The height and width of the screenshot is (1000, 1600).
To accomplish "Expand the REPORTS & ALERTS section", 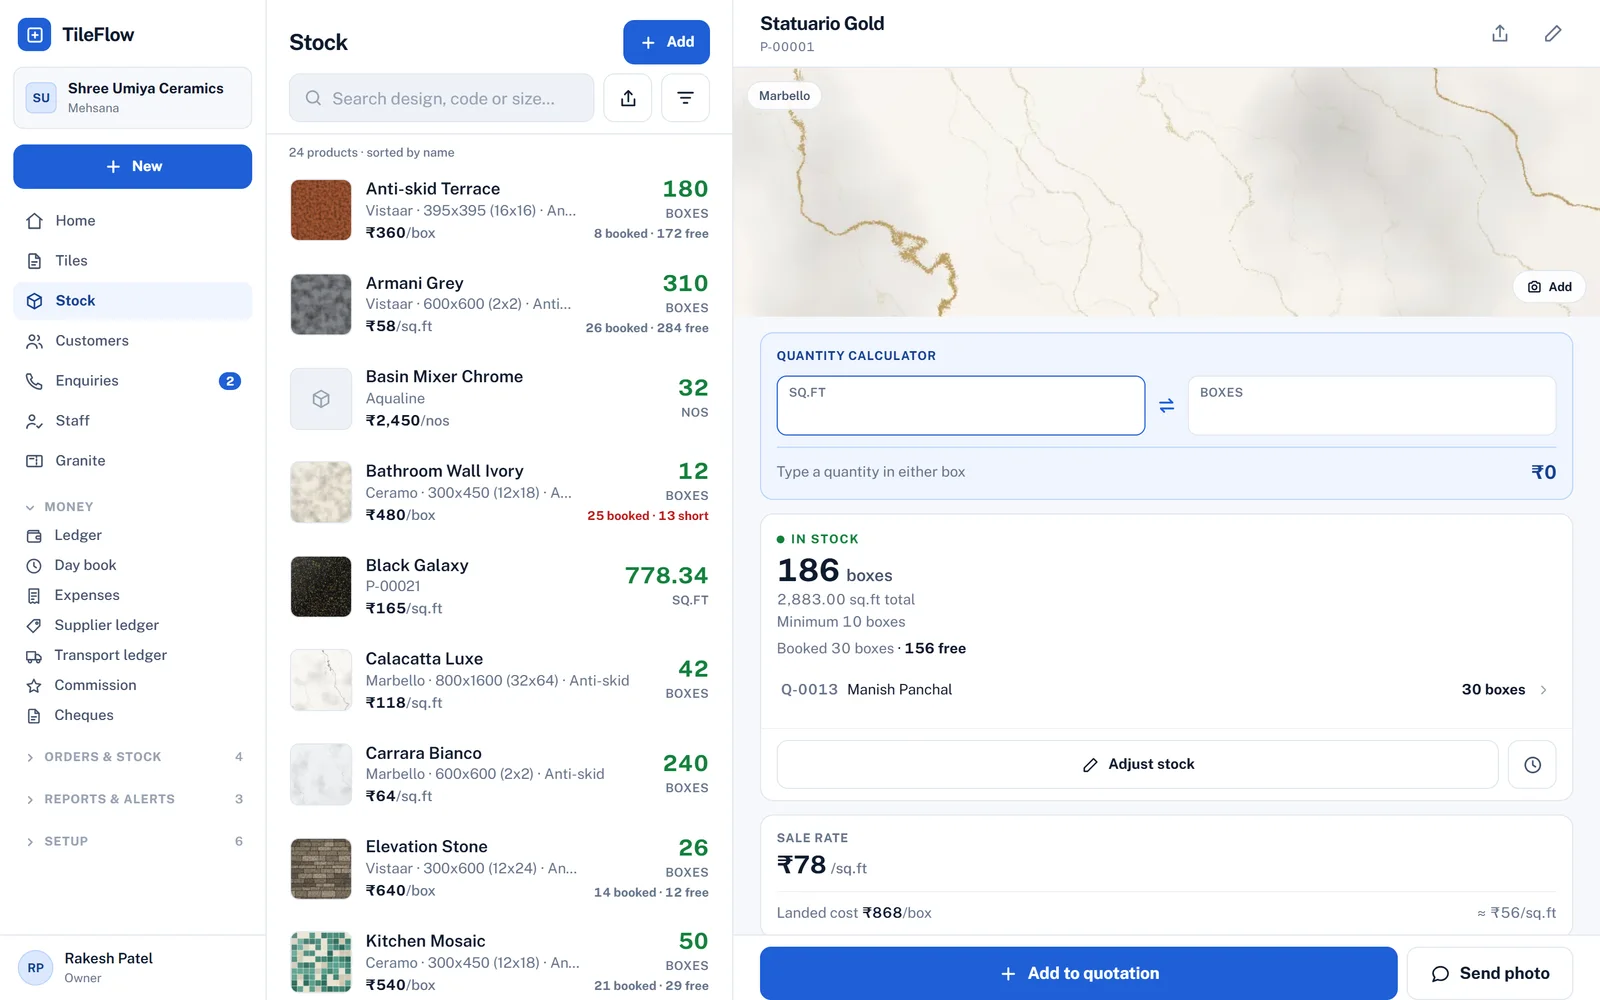I will [132, 799].
